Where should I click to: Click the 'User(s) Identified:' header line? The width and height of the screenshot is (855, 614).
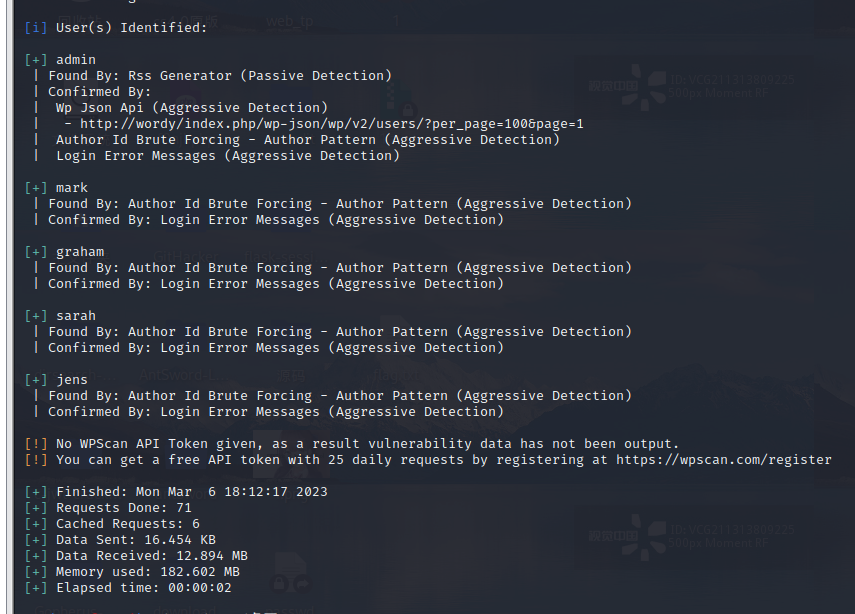tap(128, 28)
